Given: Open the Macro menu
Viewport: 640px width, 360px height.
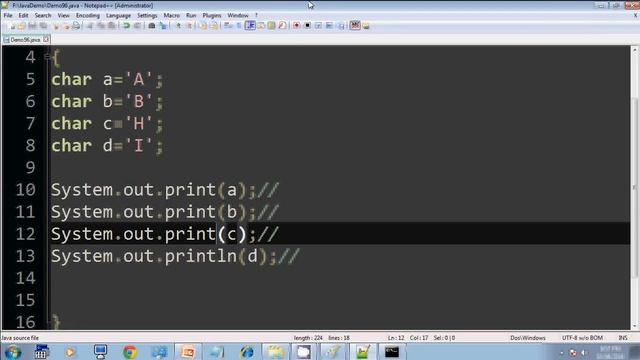Looking at the screenshot, I should [x=171, y=15].
